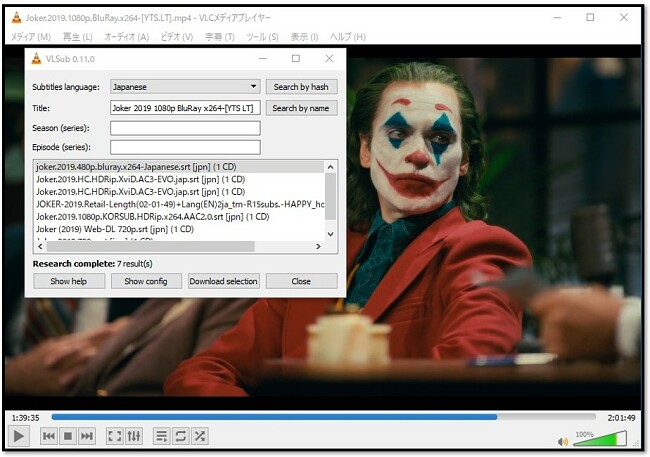Skip to previous media track

click(49, 436)
